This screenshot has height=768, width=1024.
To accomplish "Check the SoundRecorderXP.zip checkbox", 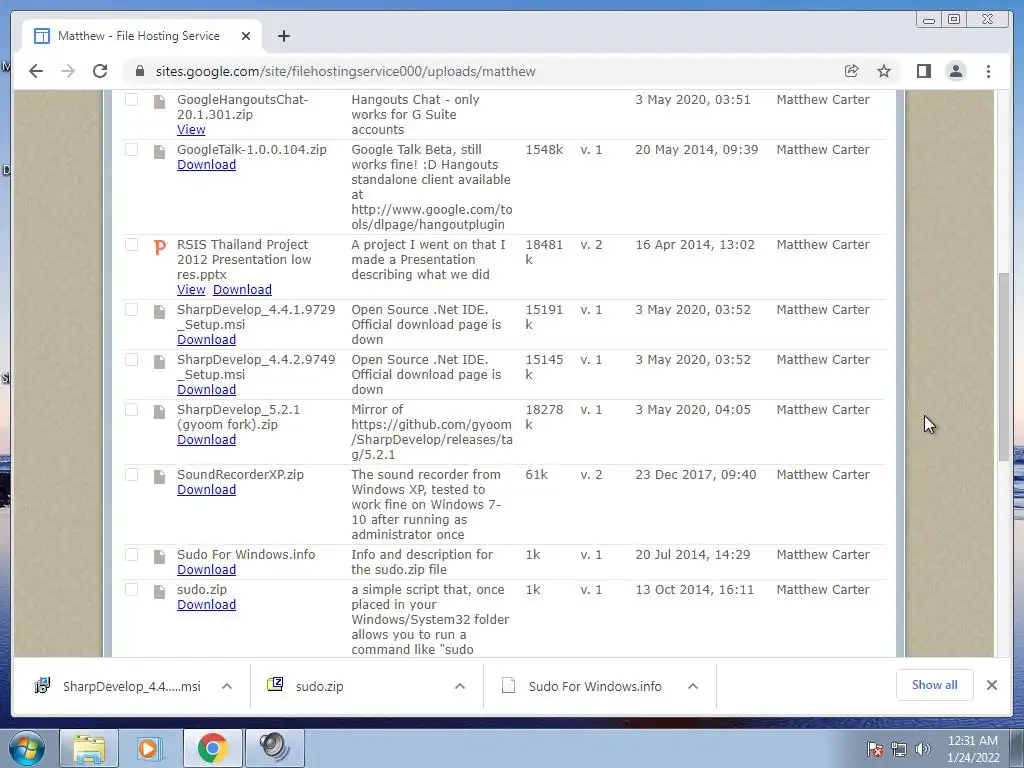I will coord(131,475).
